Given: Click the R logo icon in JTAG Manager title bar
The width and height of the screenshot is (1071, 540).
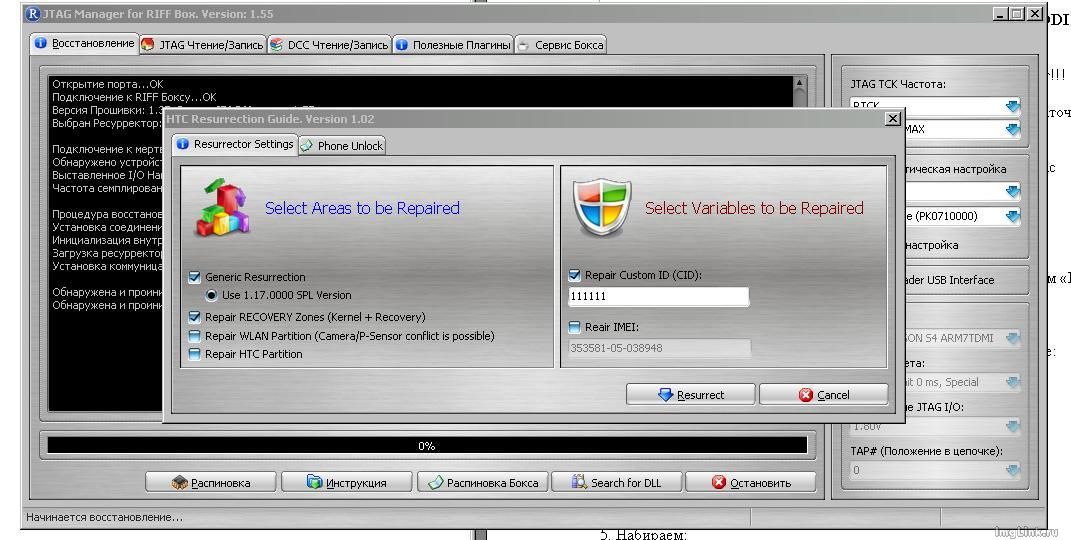Looking at the screenshot, I should 33,14.
